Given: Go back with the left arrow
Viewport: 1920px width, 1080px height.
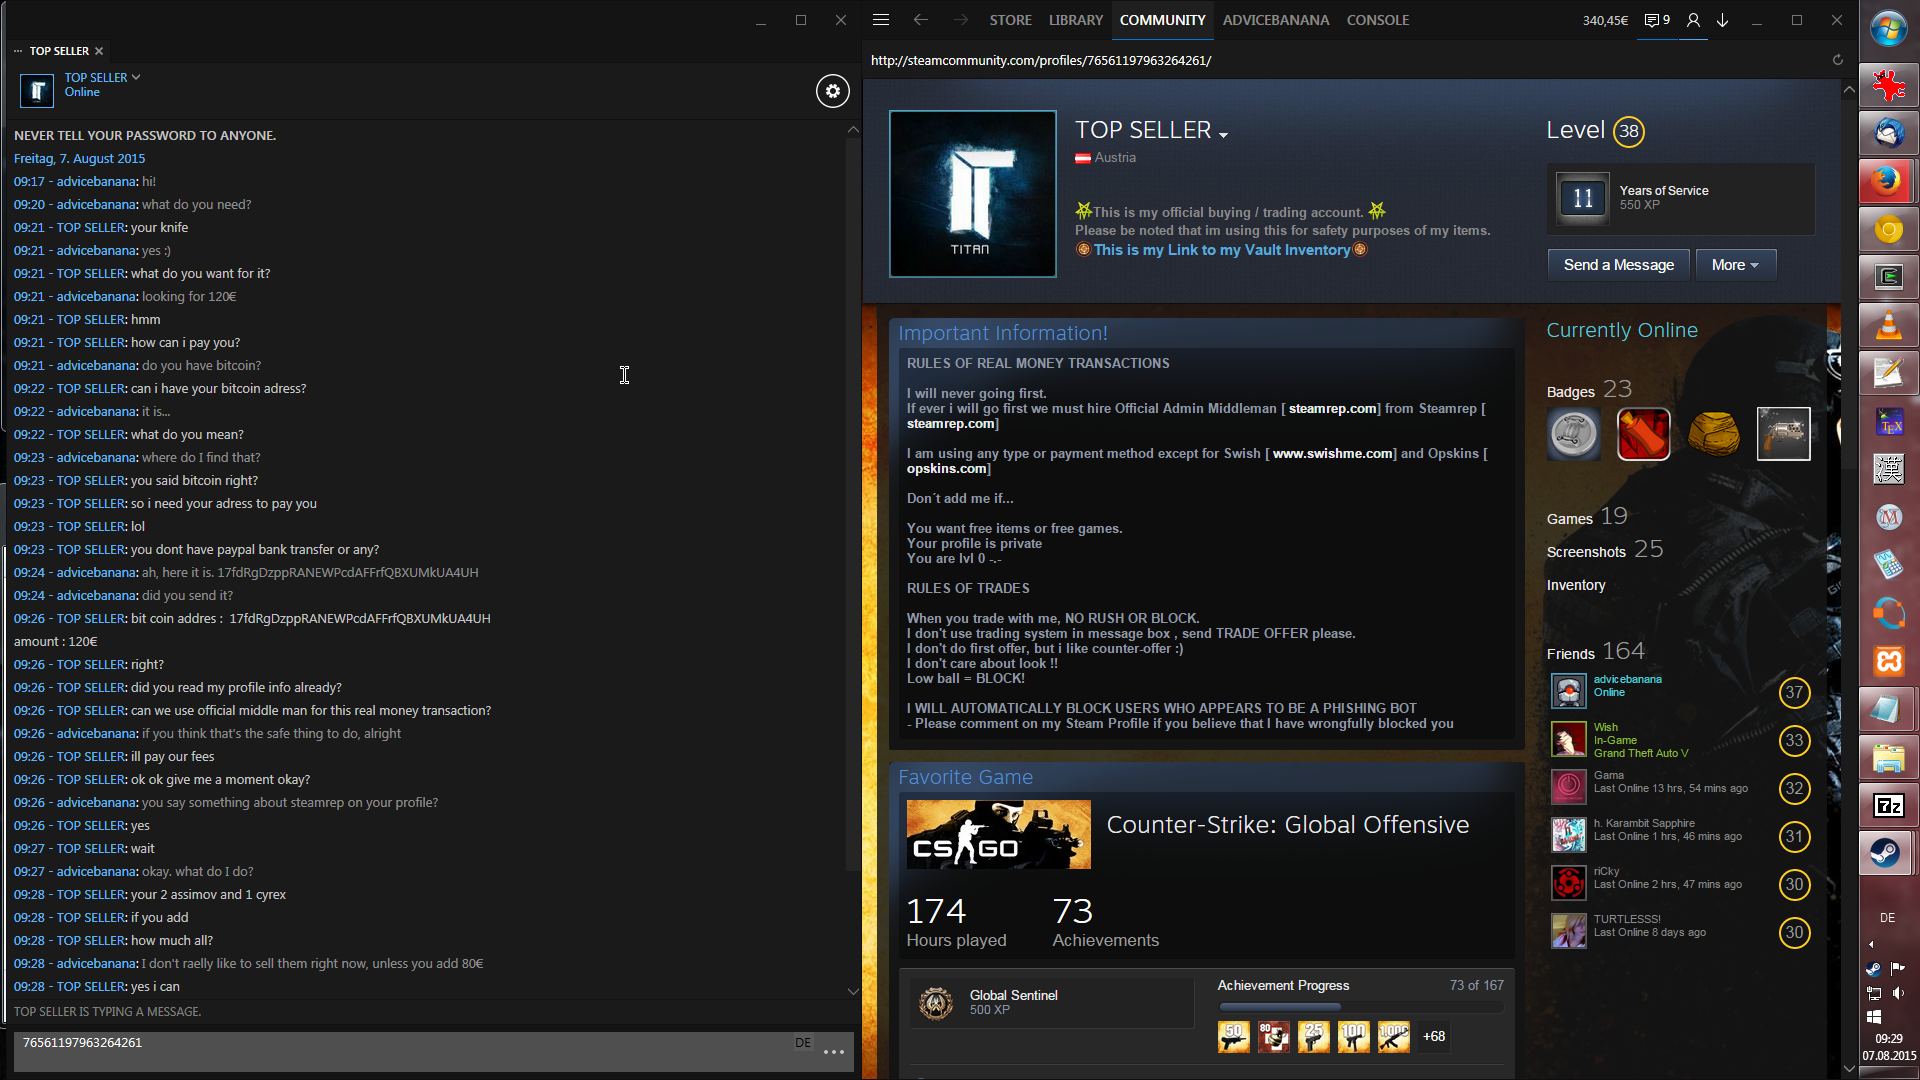Looking at the screenshot, I should click(x=920, y=20).
